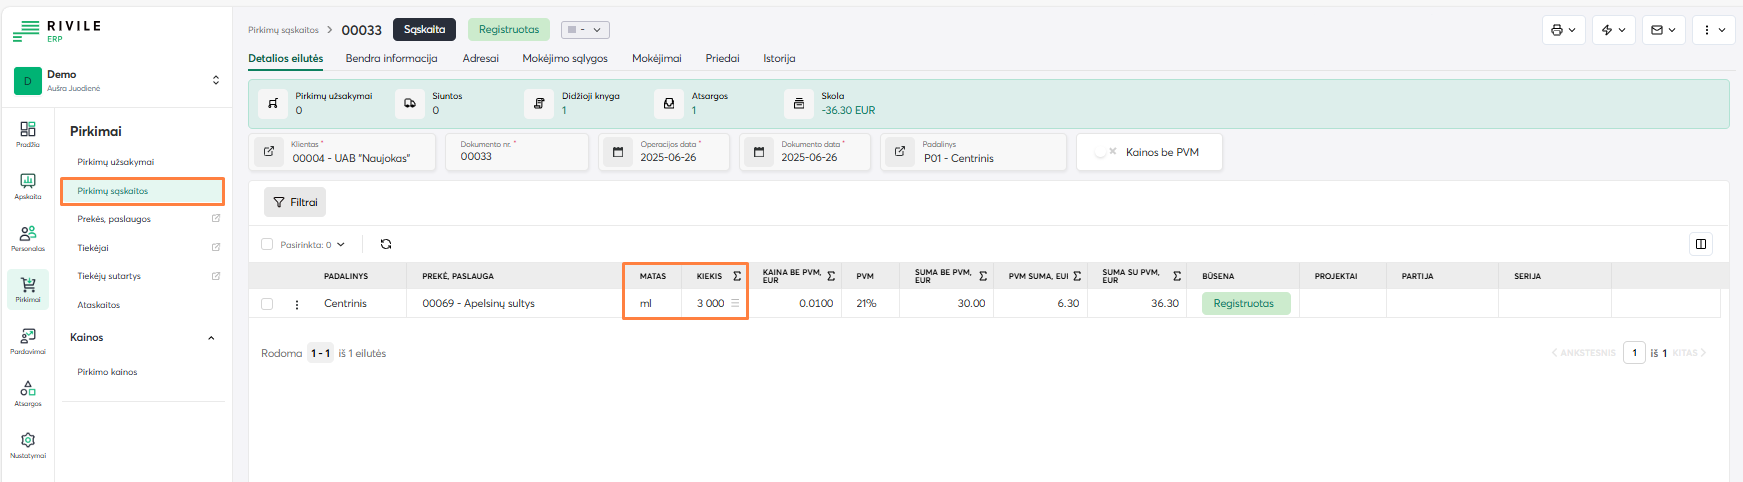The height and width of the screenshot is (482, 1743).
Task: Open the Apskaita sidebar icon
Action: (x=28, y=185)
